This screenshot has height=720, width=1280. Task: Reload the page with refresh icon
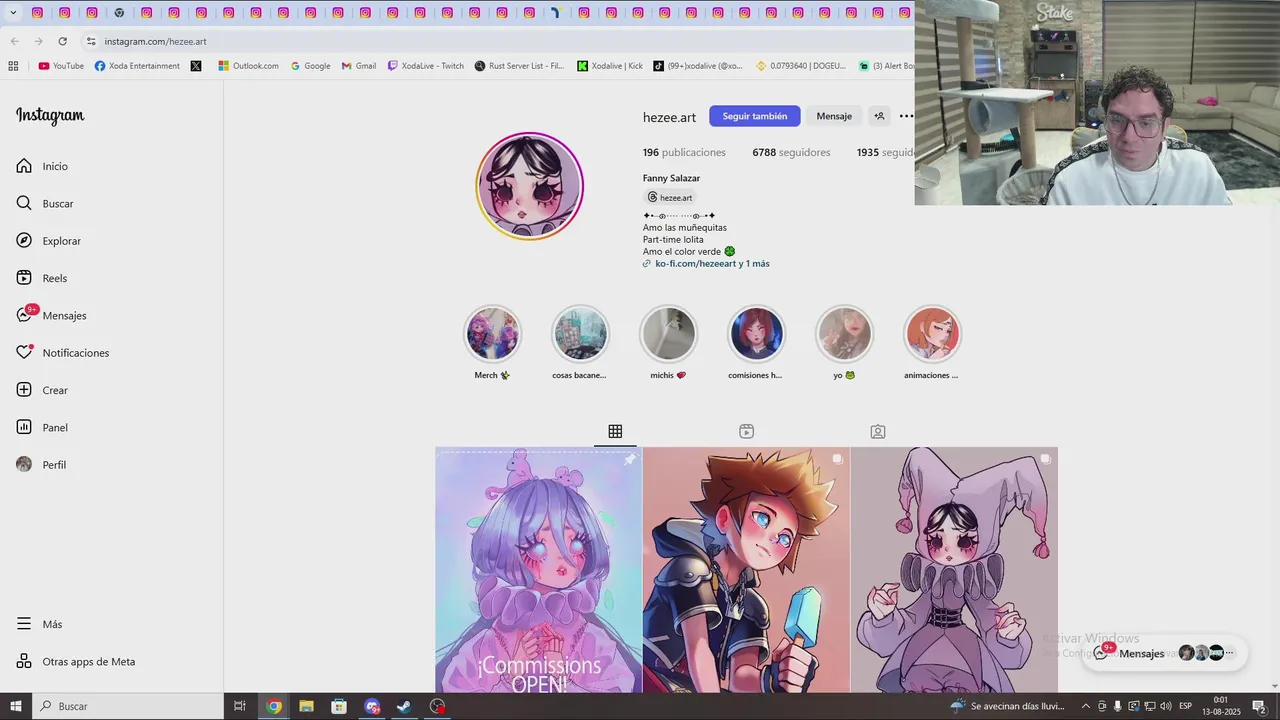pyautogui.click(x=62, y=41)
